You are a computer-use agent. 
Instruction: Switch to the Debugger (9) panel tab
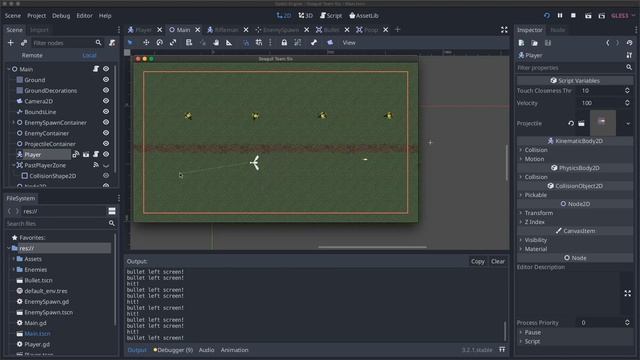coord(173,350)
